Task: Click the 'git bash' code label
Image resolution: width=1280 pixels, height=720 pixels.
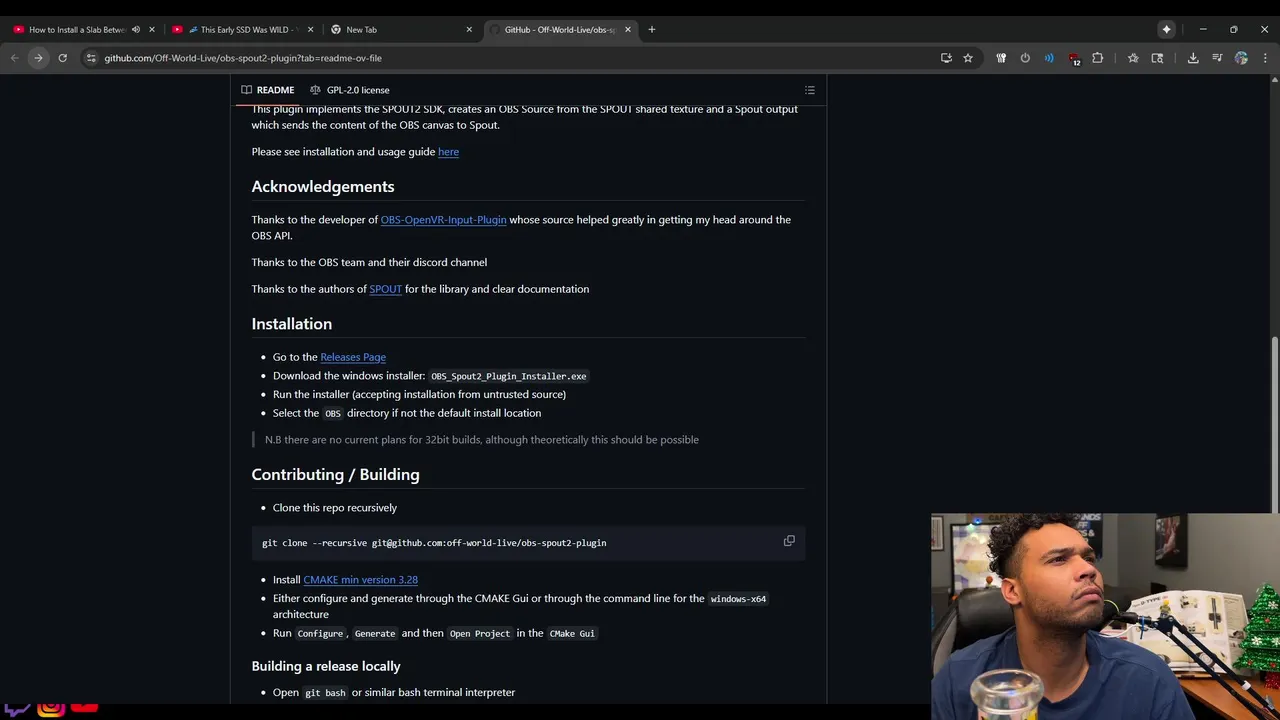Action: pyautogui.click(x=325, y=692)
